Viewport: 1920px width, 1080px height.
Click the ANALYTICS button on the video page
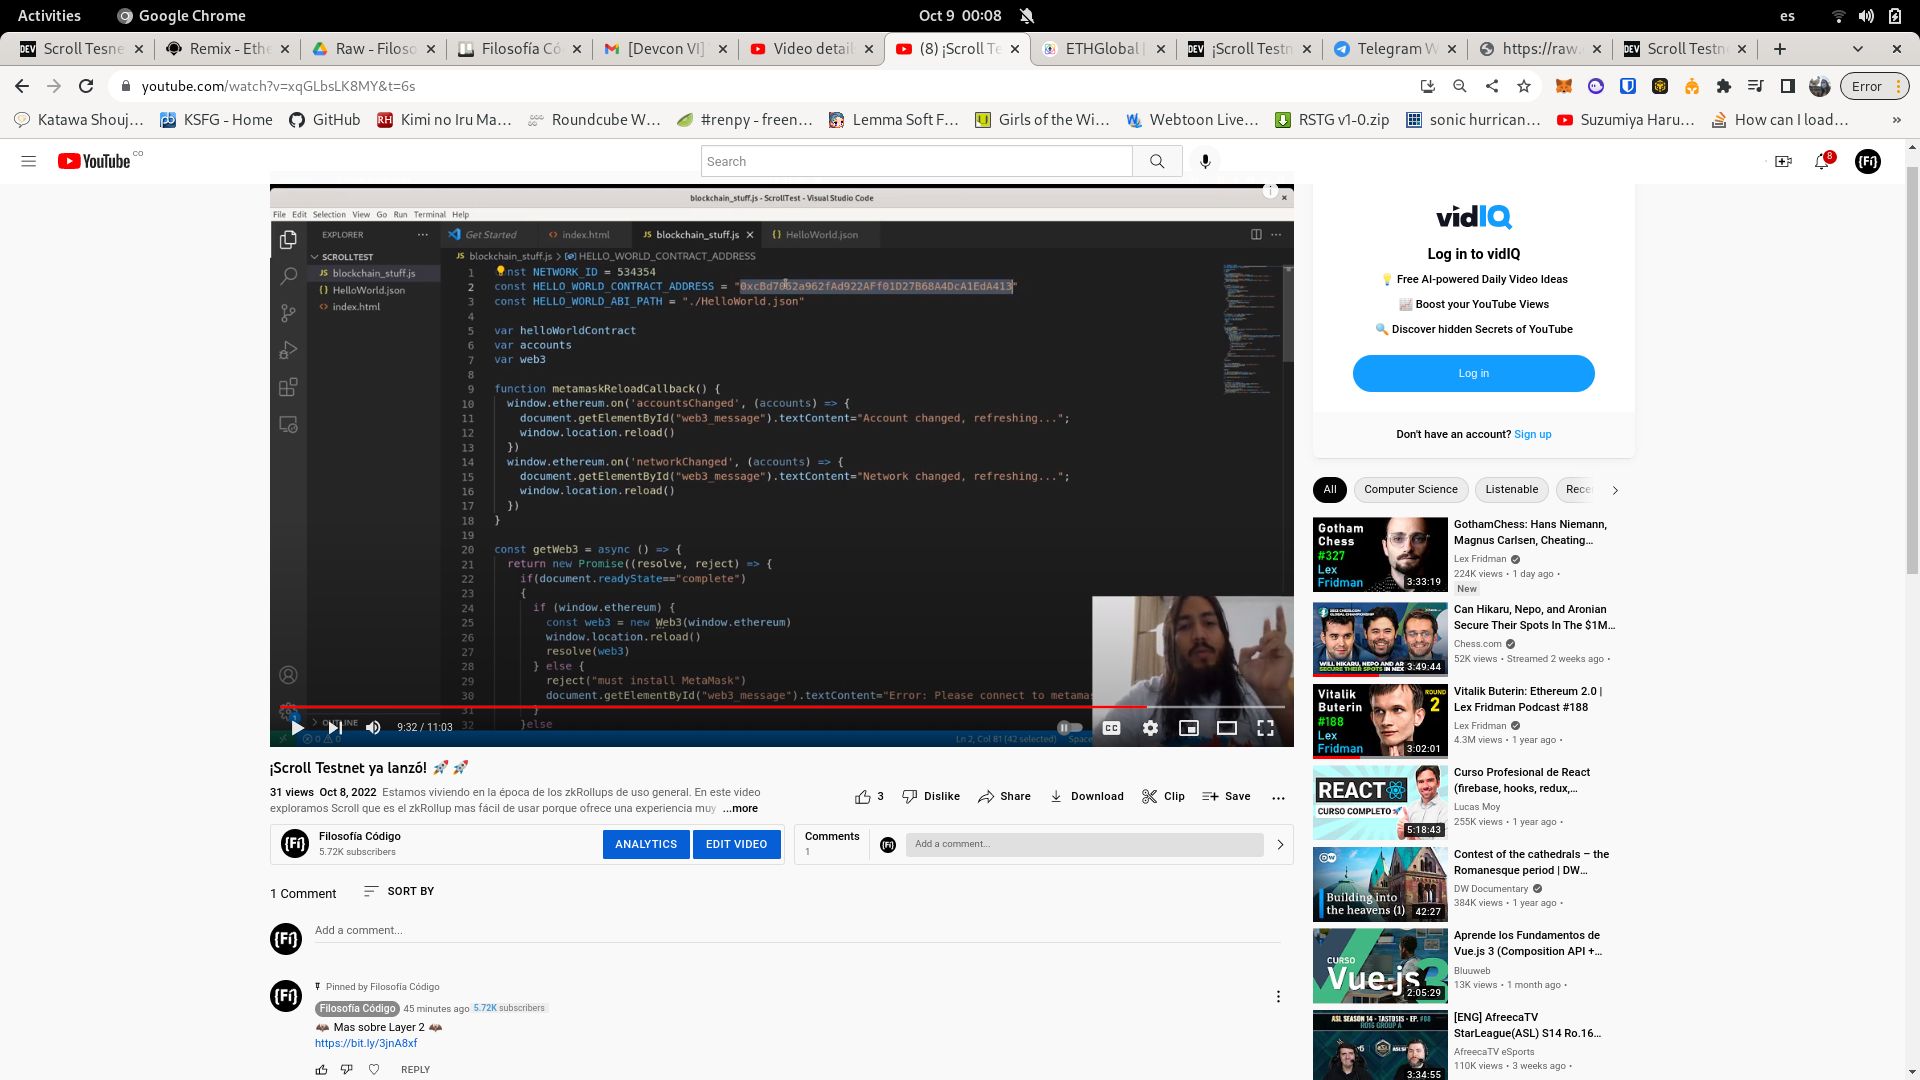click(x=646, y=844)
